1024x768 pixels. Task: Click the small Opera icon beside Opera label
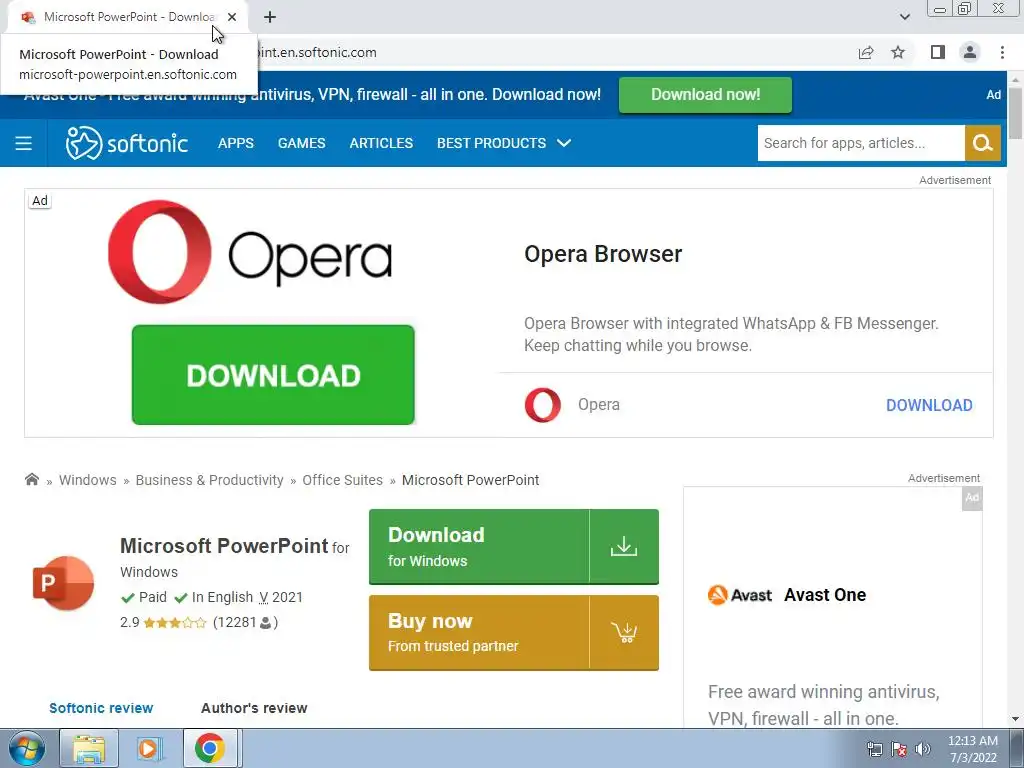click(x=543, y=405)
